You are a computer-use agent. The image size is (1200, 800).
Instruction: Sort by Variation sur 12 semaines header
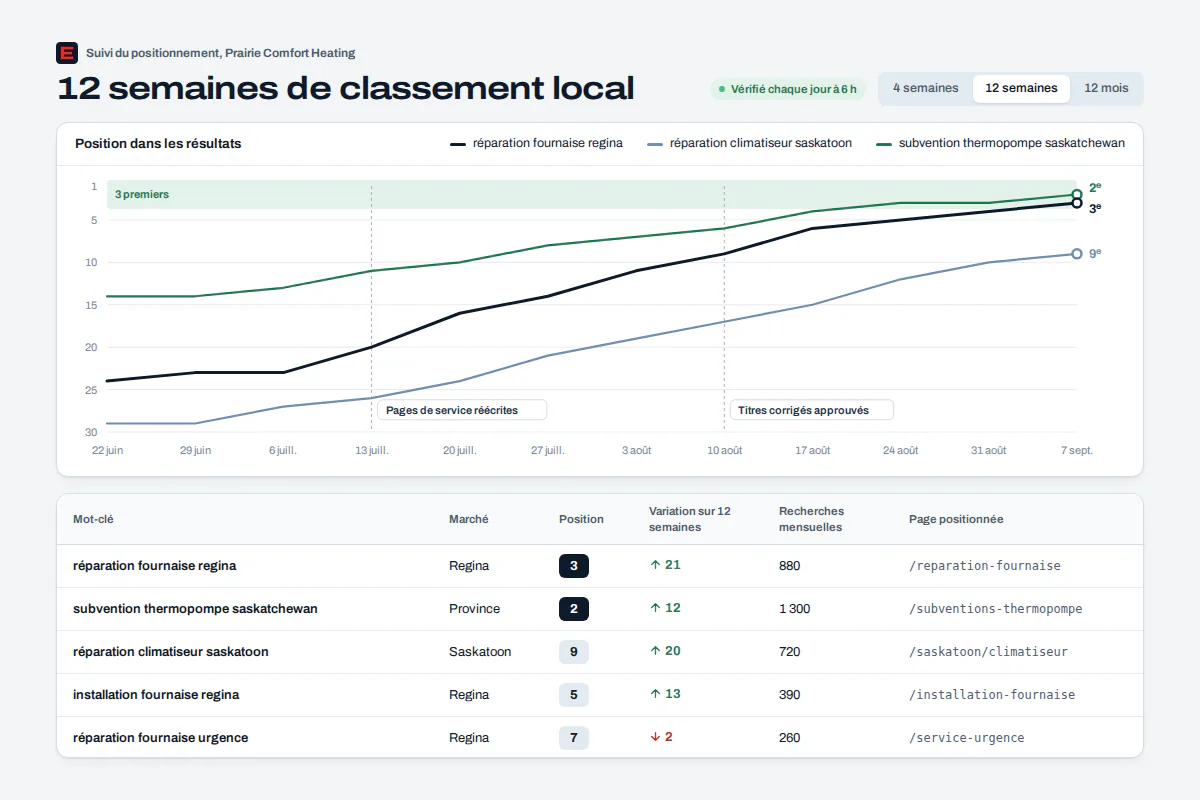point(690,519)
